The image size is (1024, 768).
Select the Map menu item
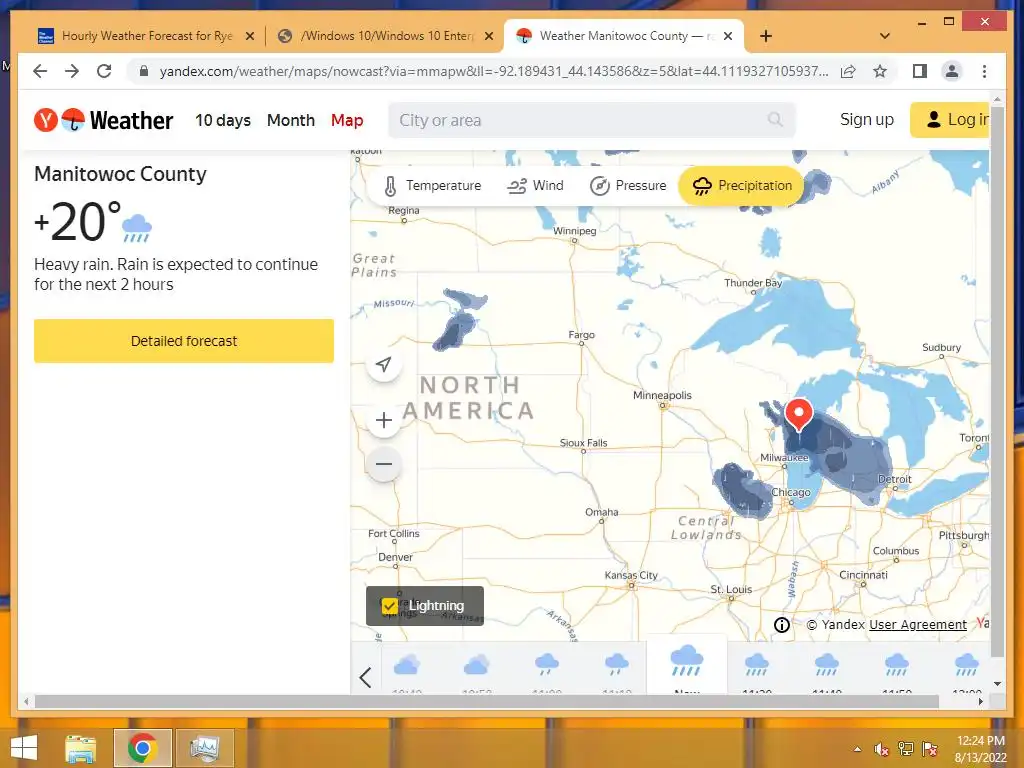tap(347, 120)
